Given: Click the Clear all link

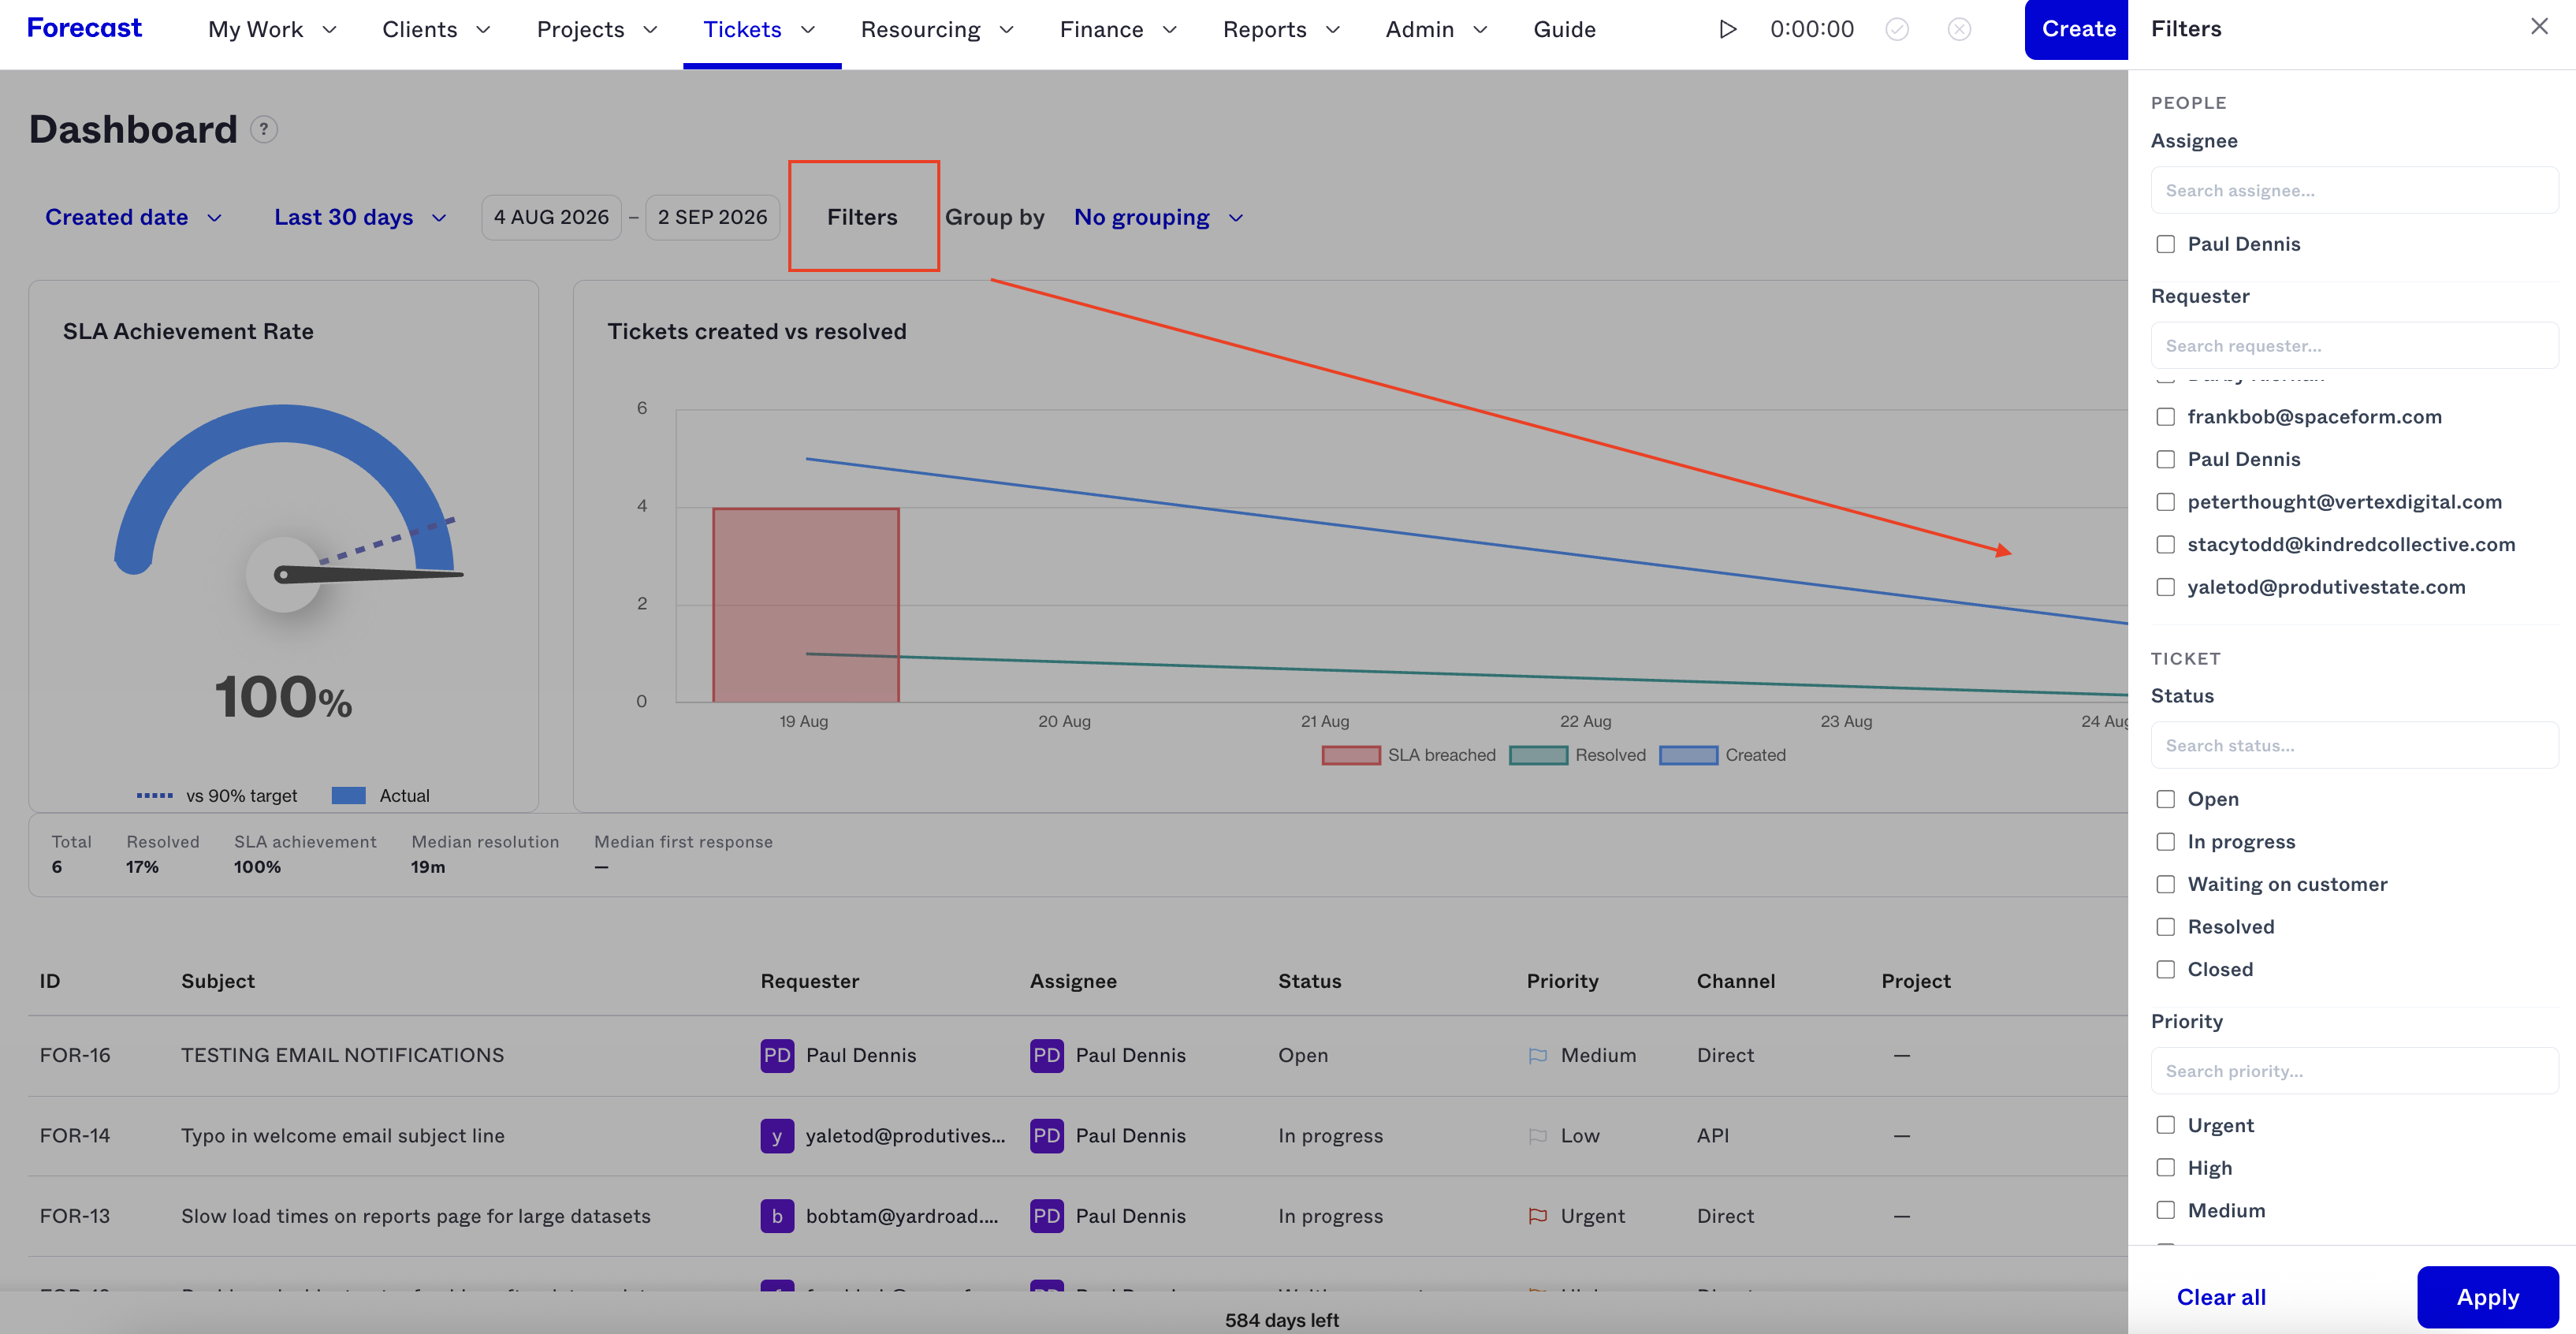Looking at the screenshot, I should tap(2221, 1297).
